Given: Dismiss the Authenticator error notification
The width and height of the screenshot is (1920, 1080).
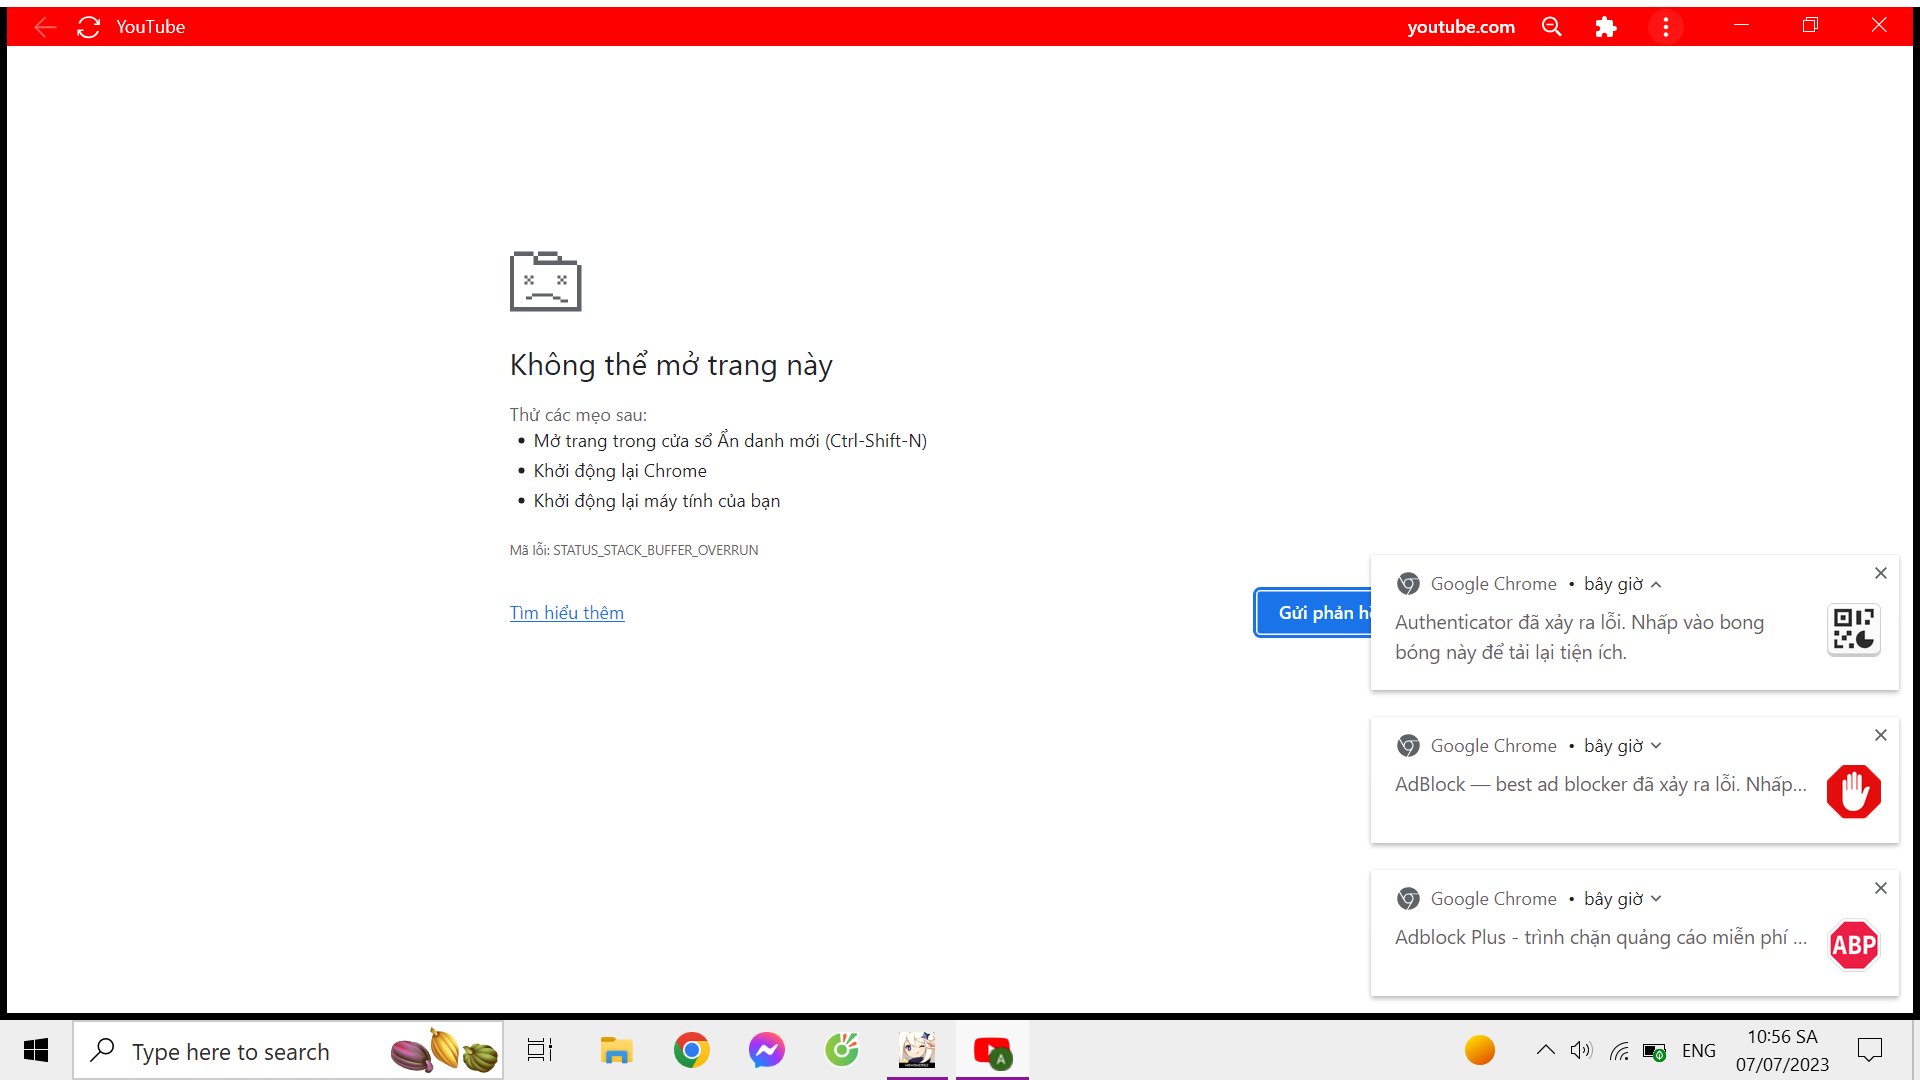Looking at the screenshot, I should click(x=1881, y=573).
